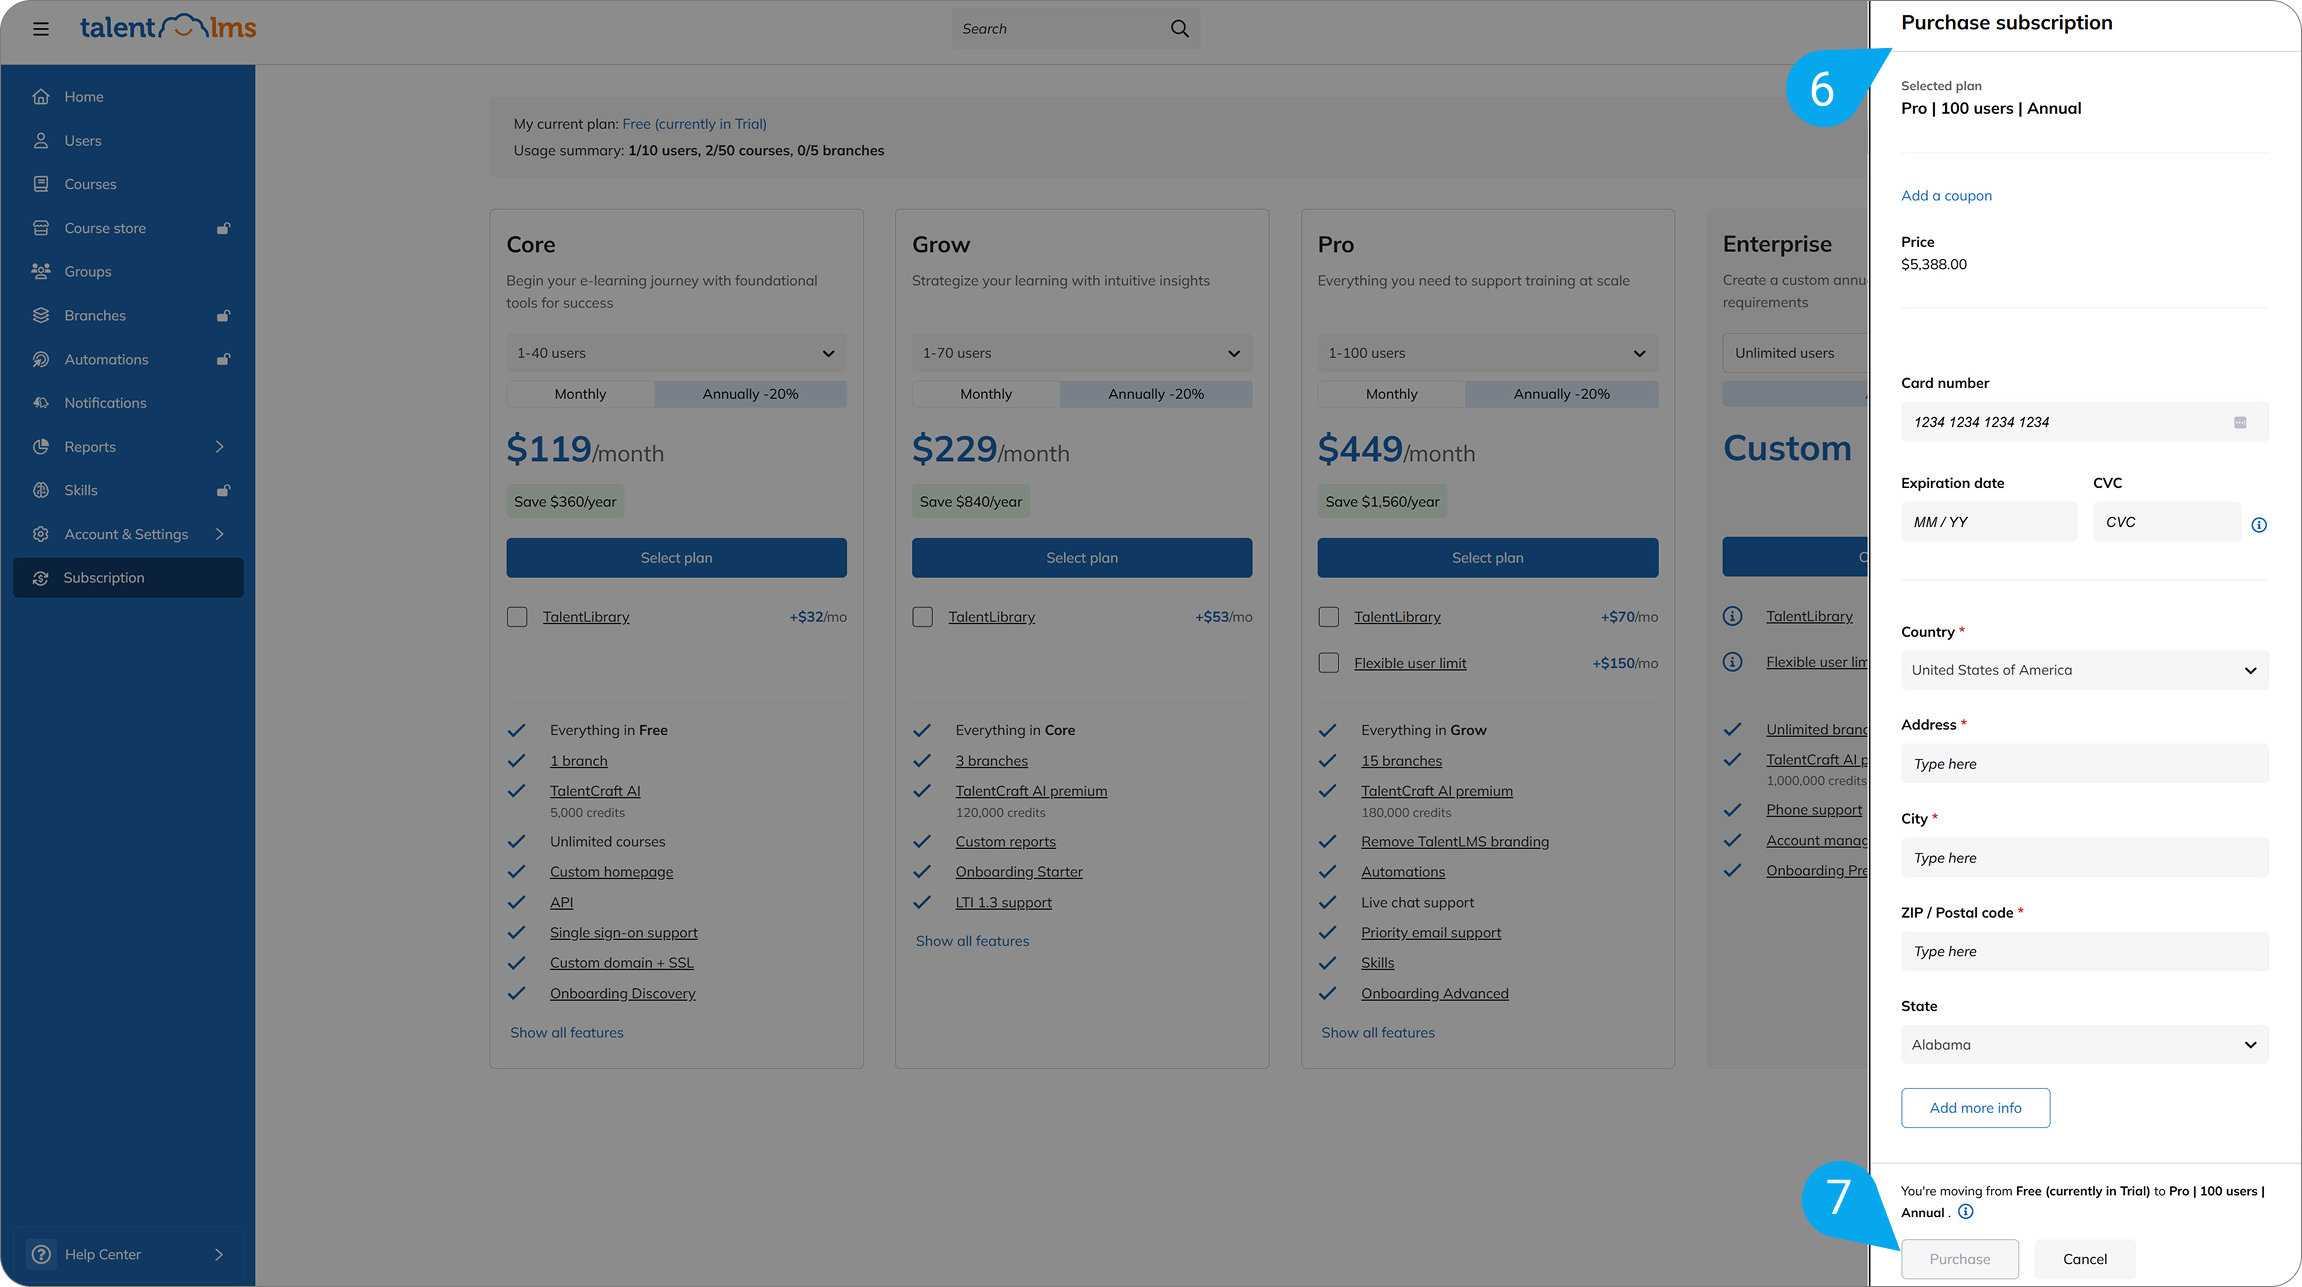Click the Course store sidebar icon

pyautogui.click(x=41, y=228)
